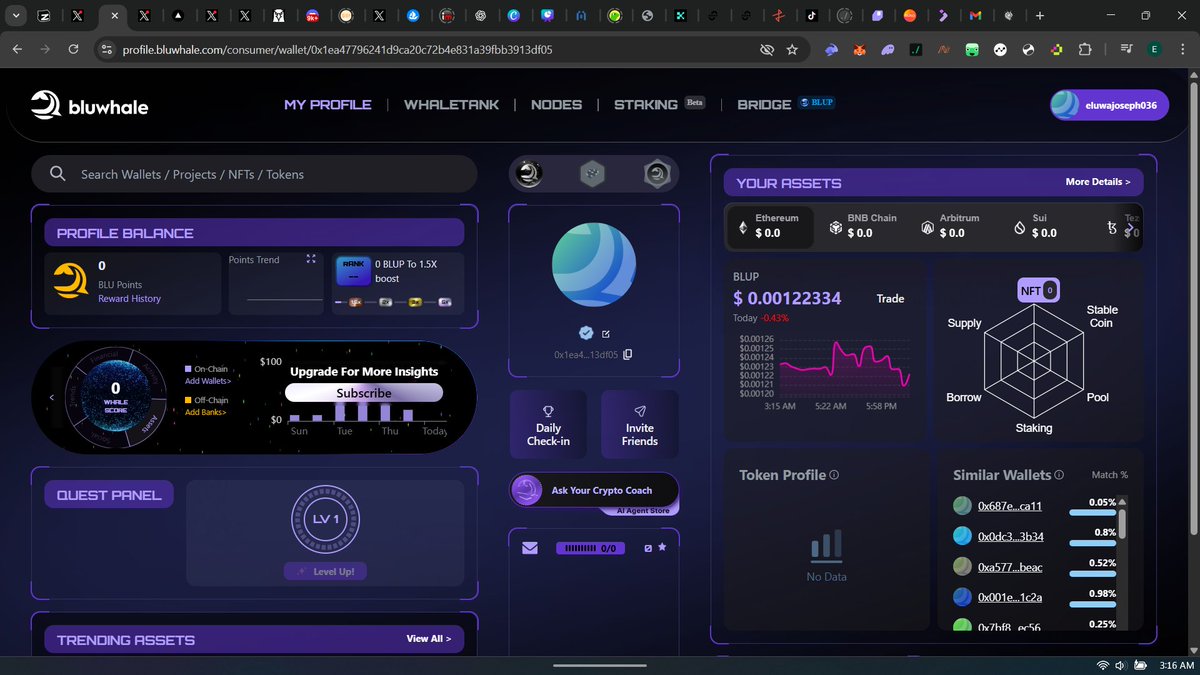Click the Daily Check-in button

[x=548, y=425]
